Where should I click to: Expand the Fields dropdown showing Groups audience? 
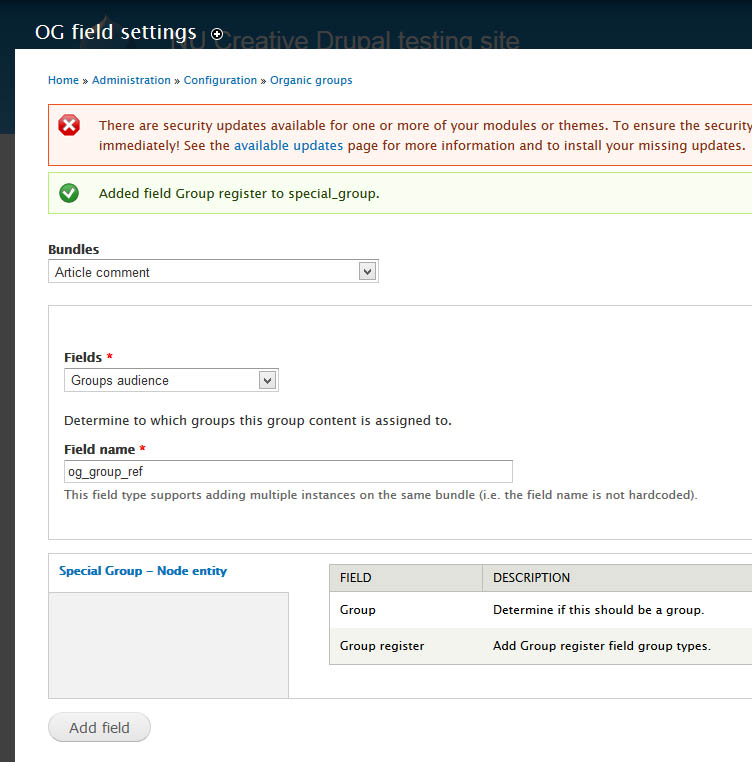pyautogui.click(x=171, y=380)
